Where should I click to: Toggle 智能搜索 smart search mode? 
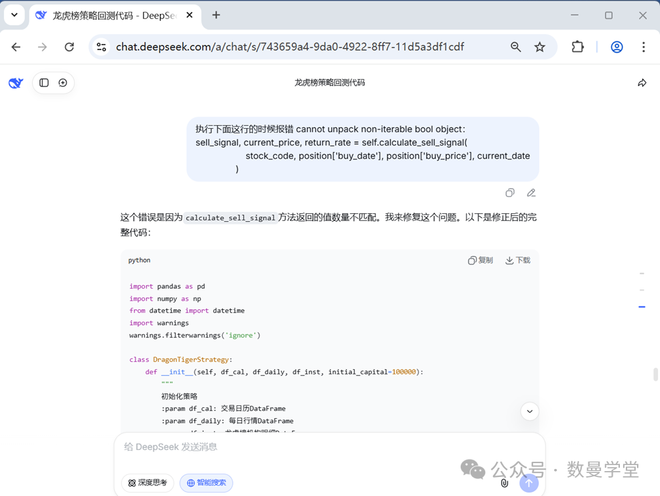[x=205, y=483]
